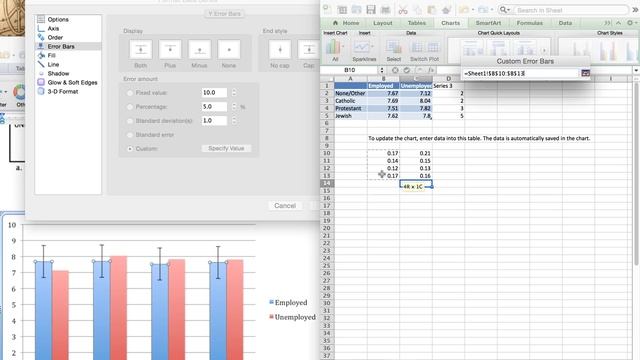Pick the No cap end style

coord(280,50)
